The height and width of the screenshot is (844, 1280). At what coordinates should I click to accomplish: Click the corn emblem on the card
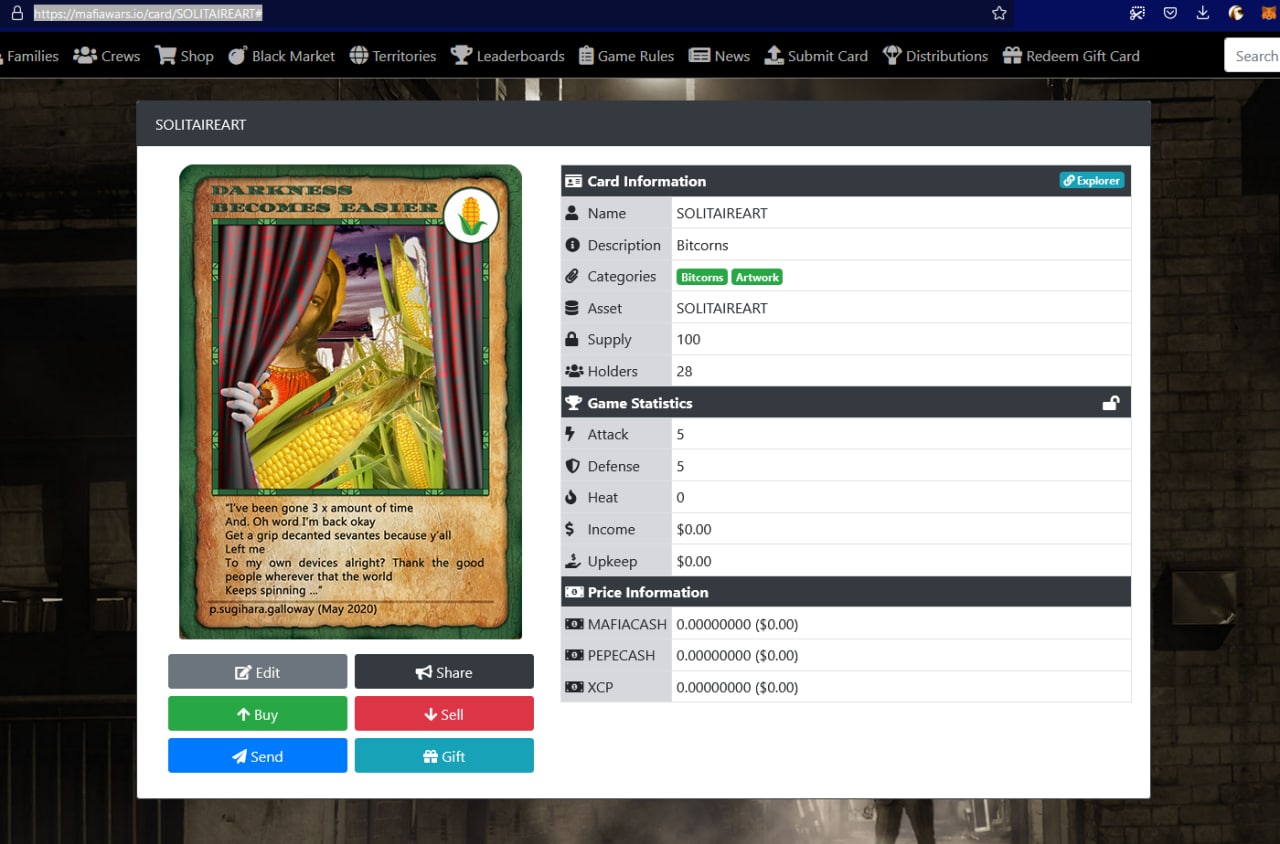(x=471, y=215)
